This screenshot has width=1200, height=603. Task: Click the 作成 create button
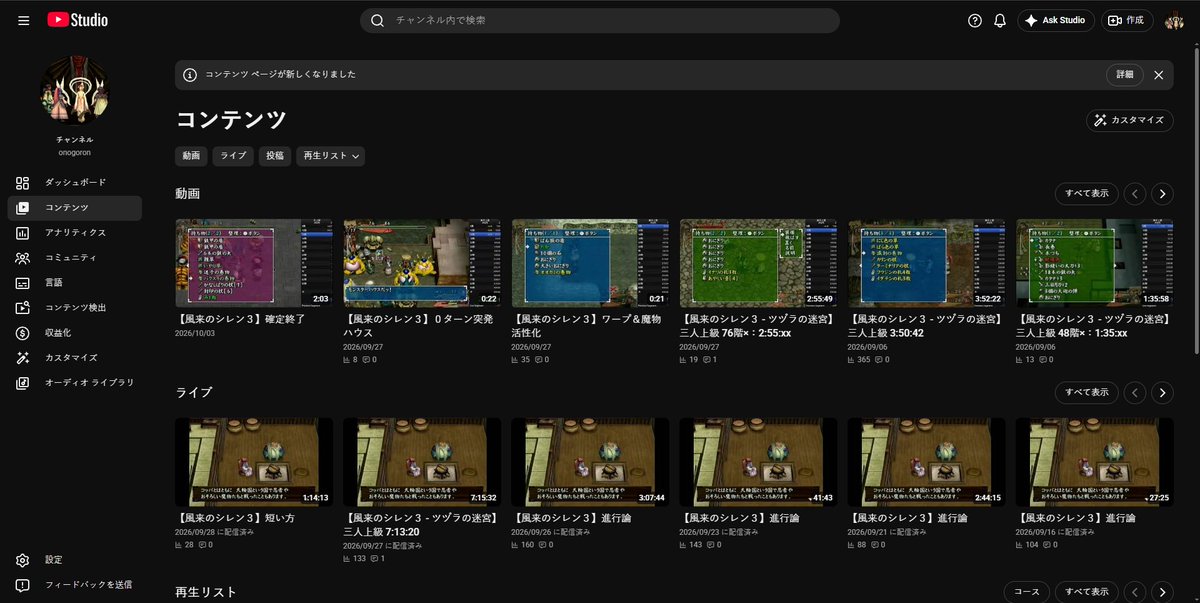pos(1128,20)
